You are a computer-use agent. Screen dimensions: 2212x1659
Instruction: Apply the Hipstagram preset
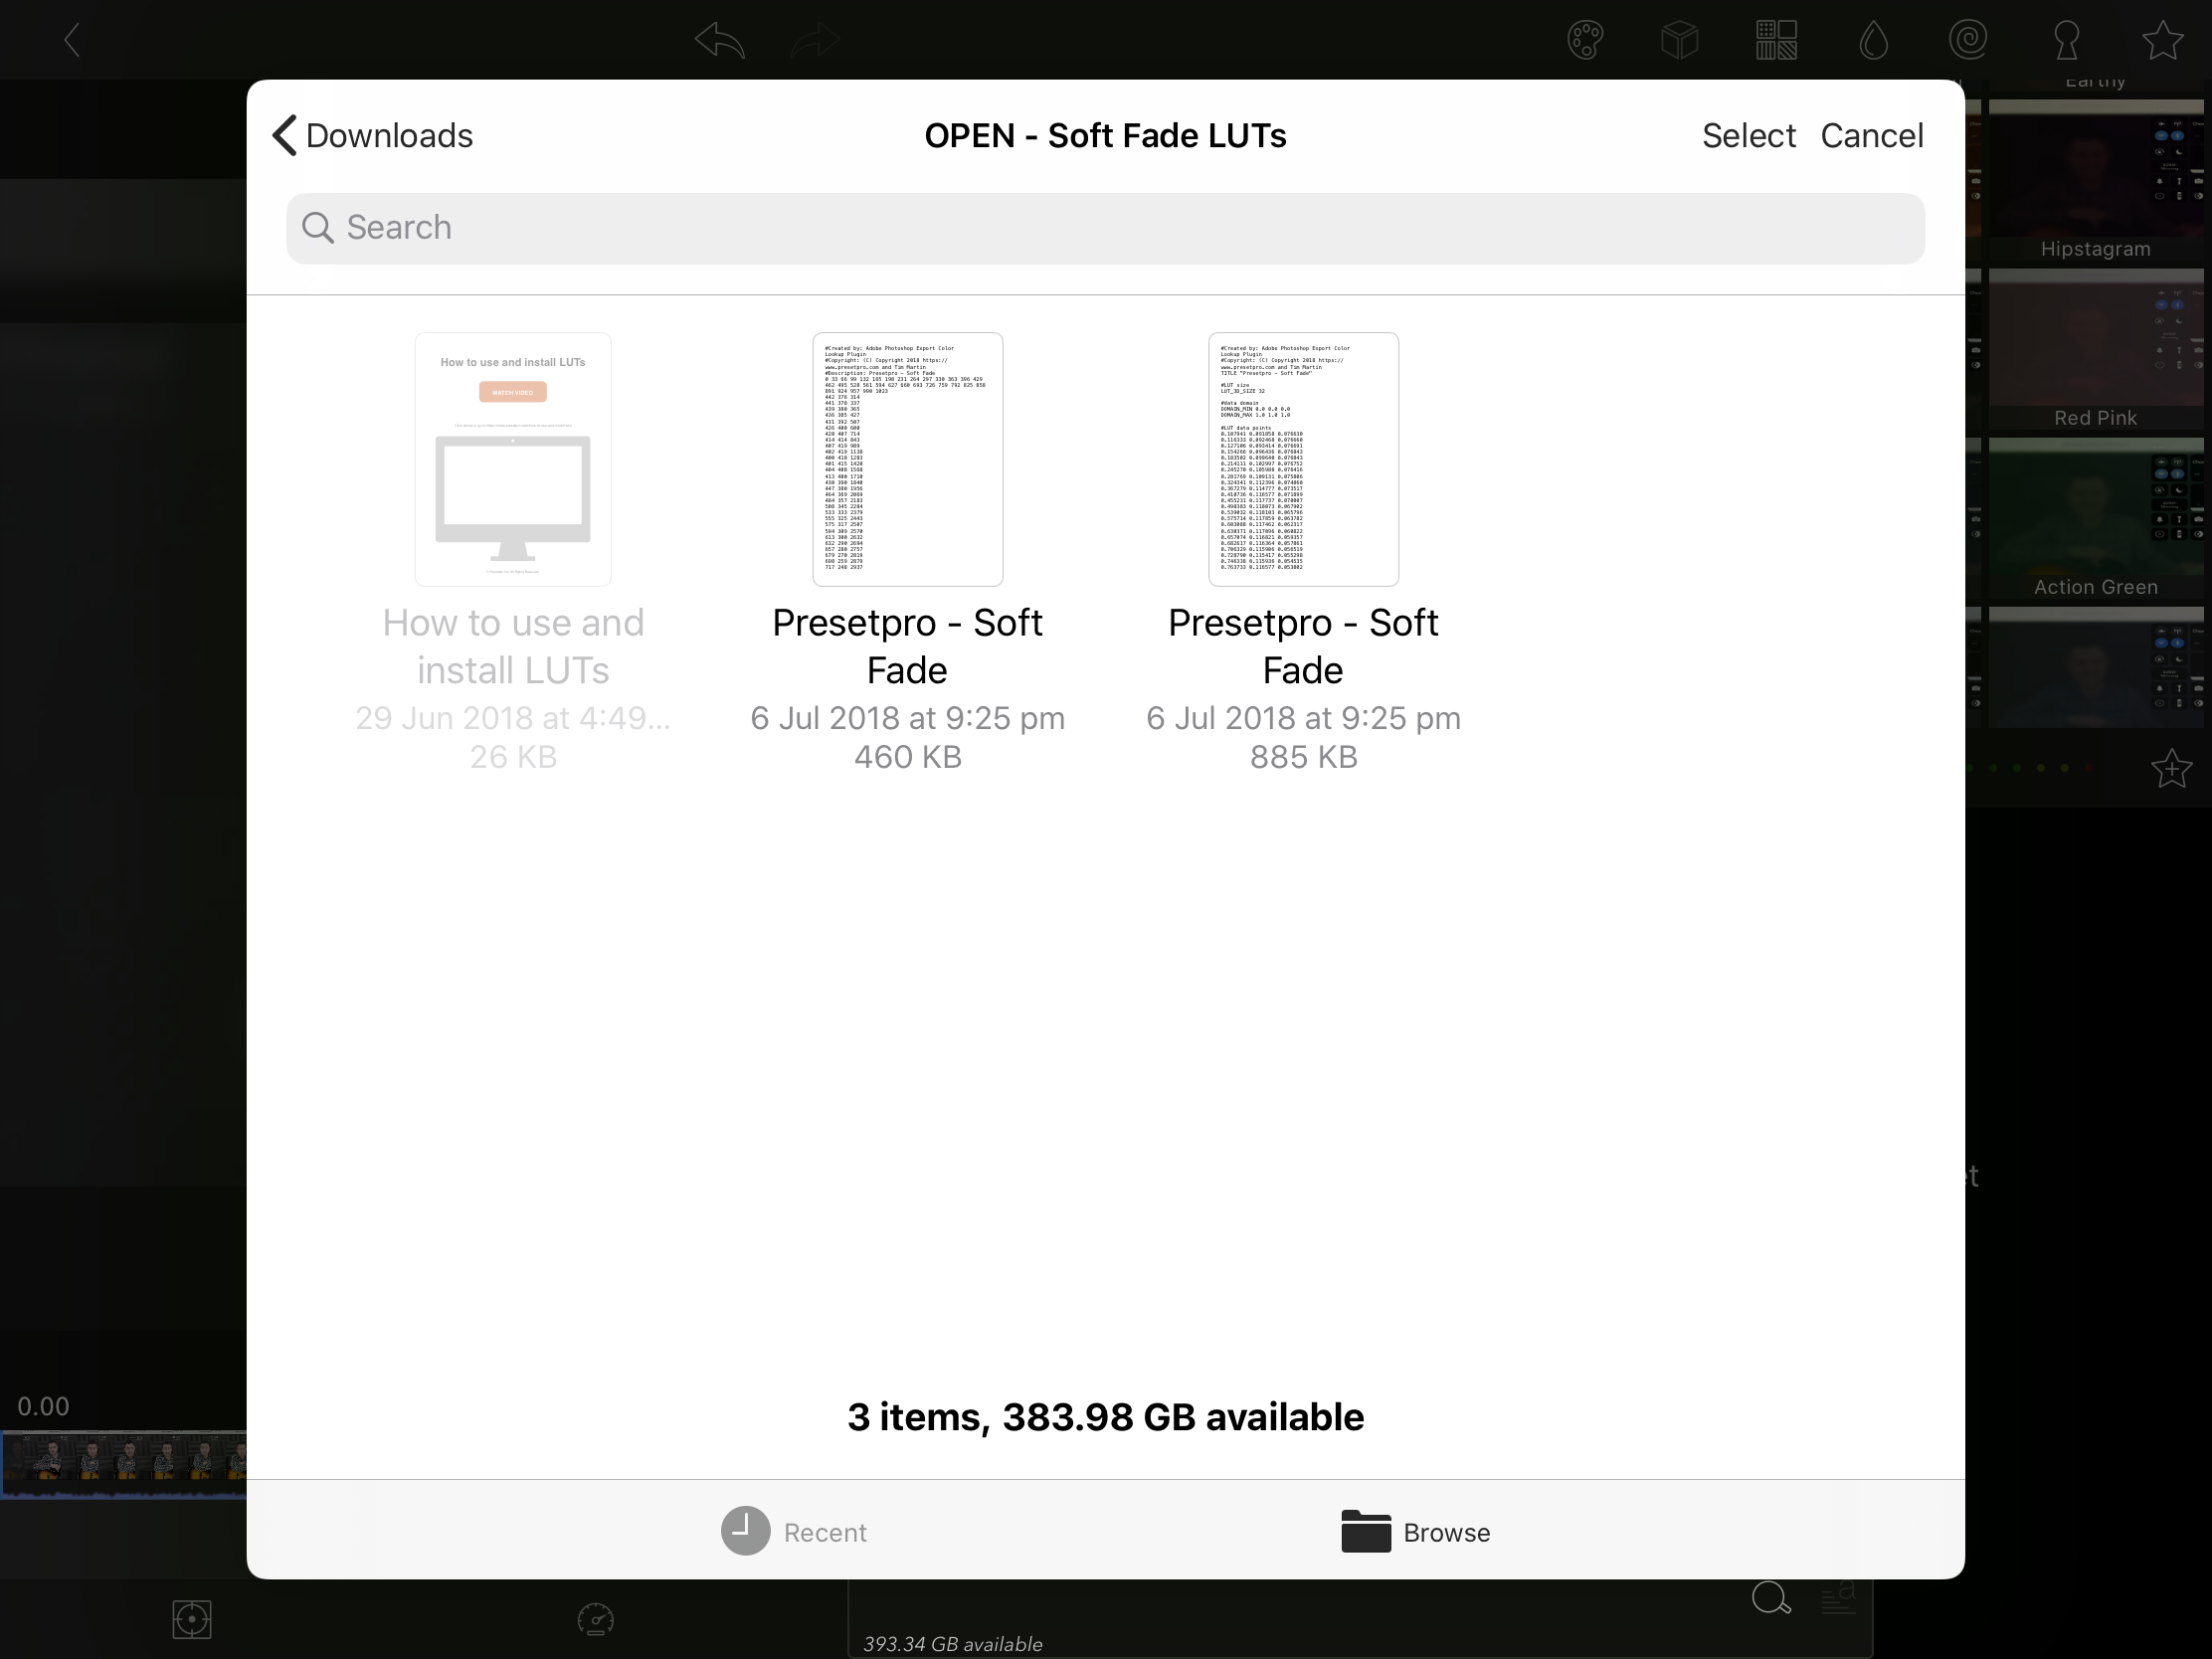coord(2095,180)
